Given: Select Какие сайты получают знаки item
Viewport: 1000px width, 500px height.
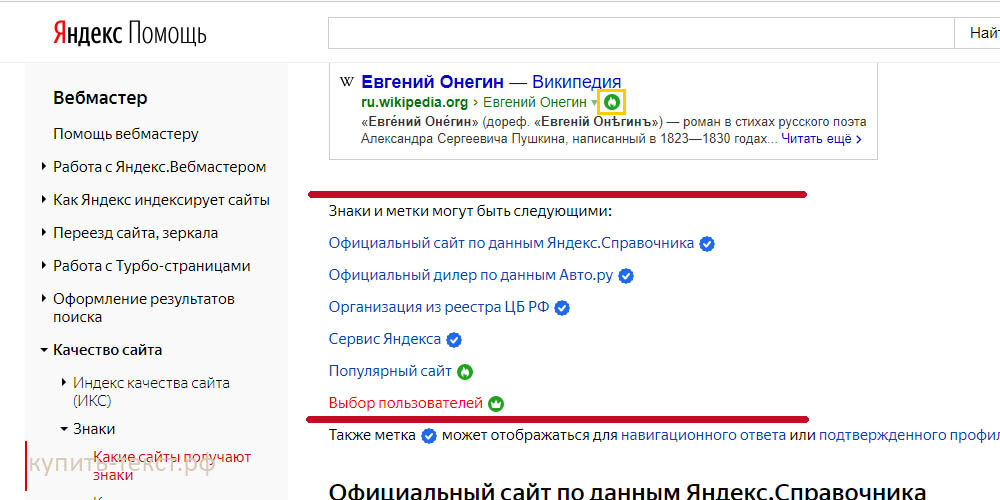Looking at the screenshot, I should pos(172,466).
